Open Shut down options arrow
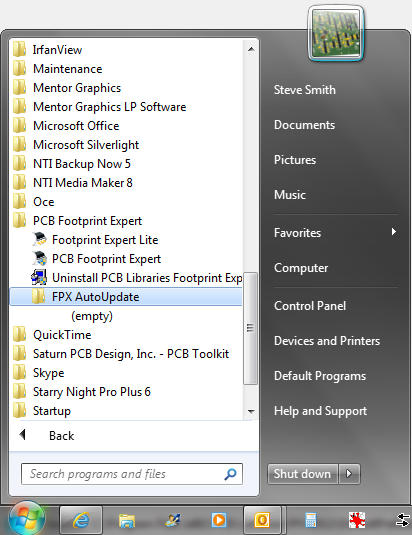The image size is (412, 535). 349,474
